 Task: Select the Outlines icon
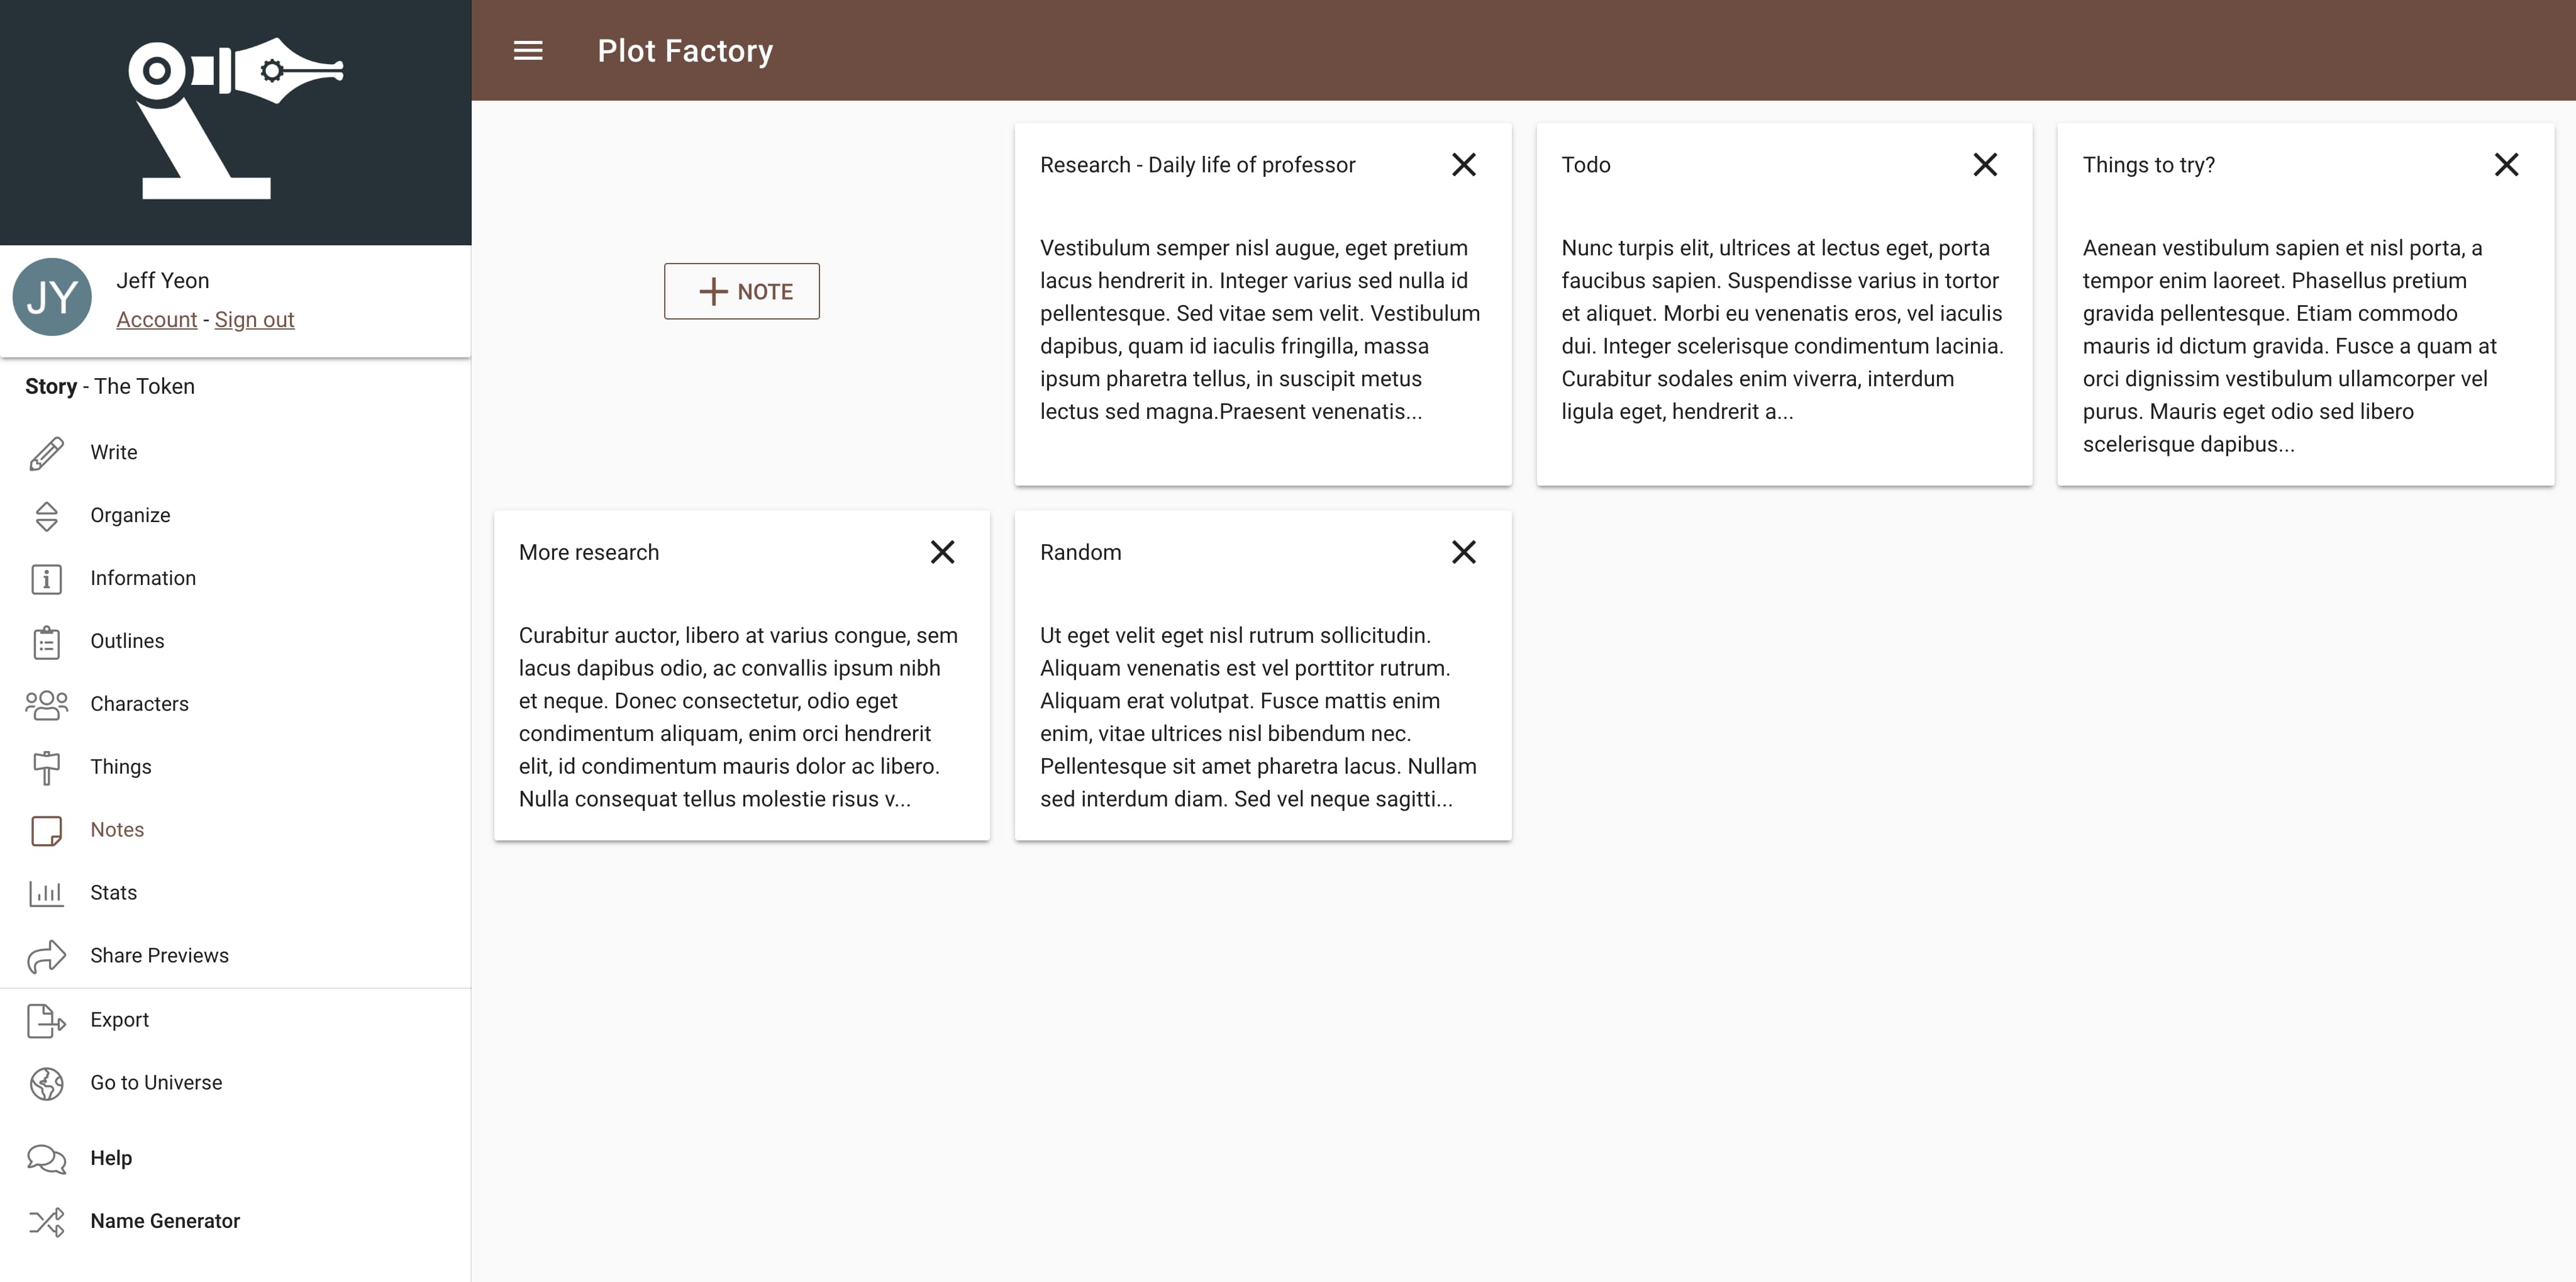point(46,641)
